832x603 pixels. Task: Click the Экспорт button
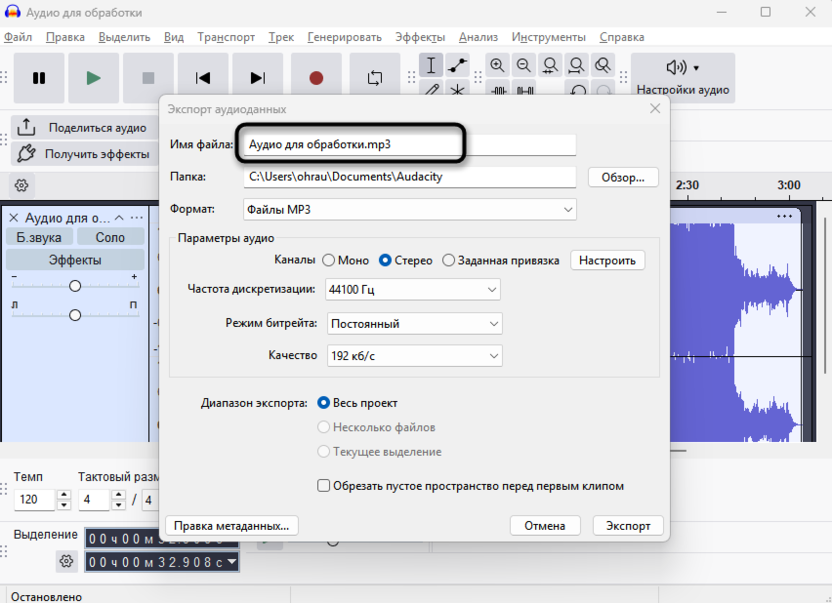click(627, 525)
